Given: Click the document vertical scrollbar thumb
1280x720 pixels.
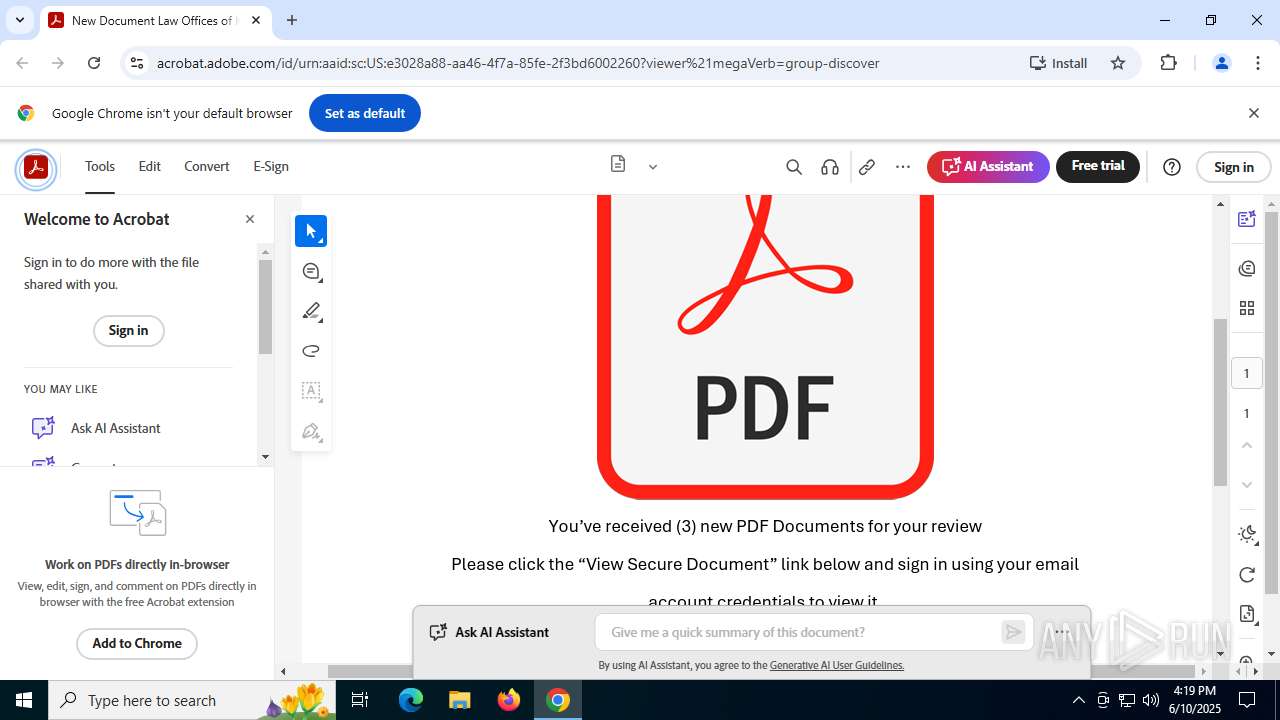Looking at the screenshot, I should (1220, 402).
